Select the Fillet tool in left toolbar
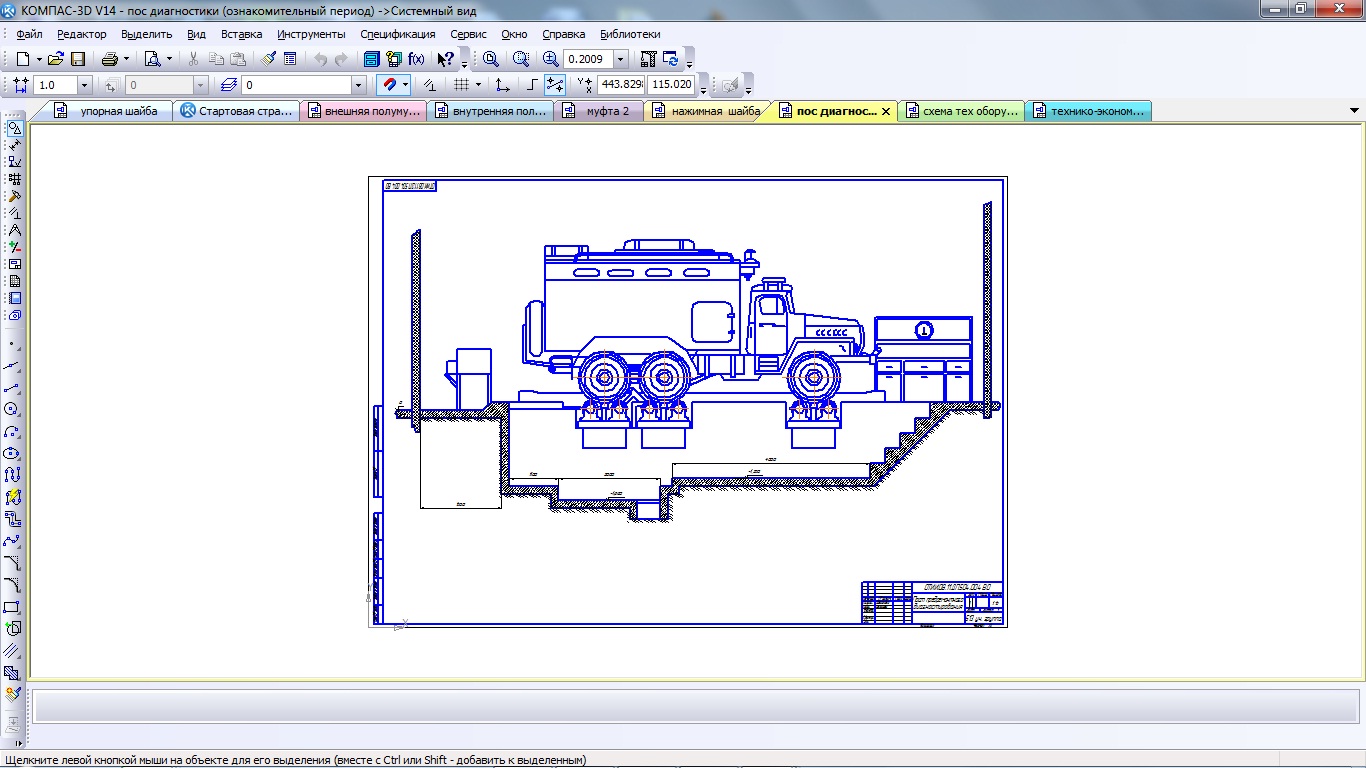Image resolution: width=1366 pixels, height=768 pixels. [12, 585]
